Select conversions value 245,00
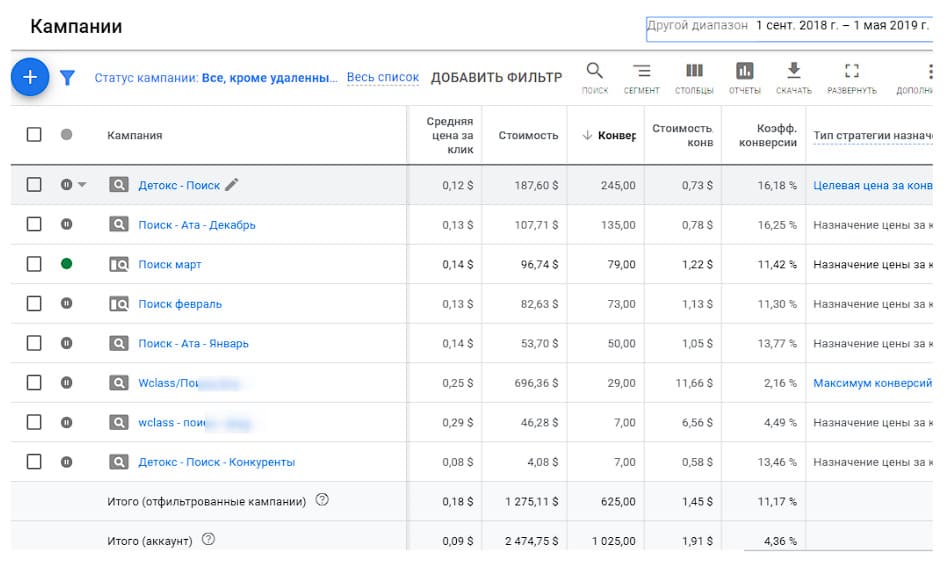Viewport: 947px width, 567px height. [618, 185]
